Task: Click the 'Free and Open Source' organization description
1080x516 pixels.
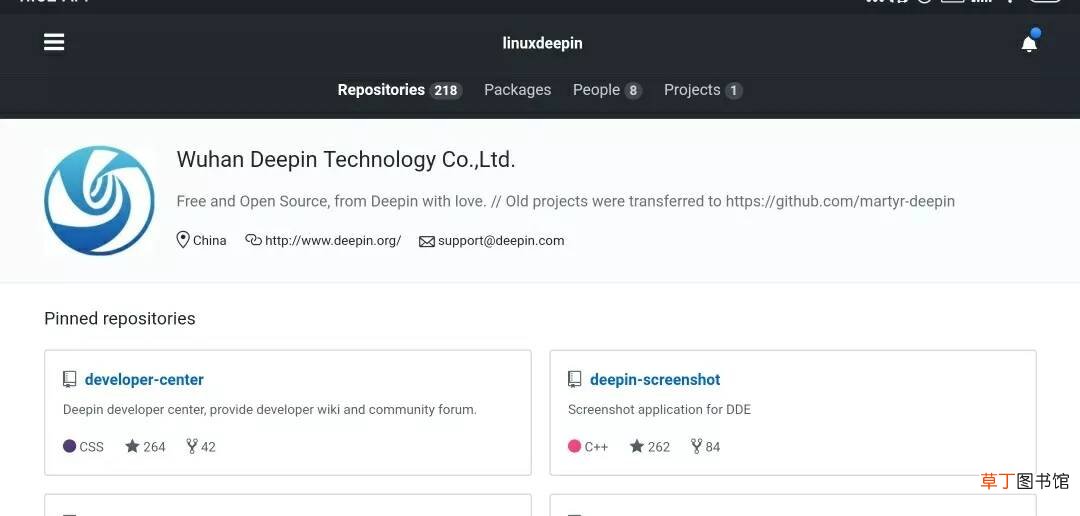Action: [565, 201]
